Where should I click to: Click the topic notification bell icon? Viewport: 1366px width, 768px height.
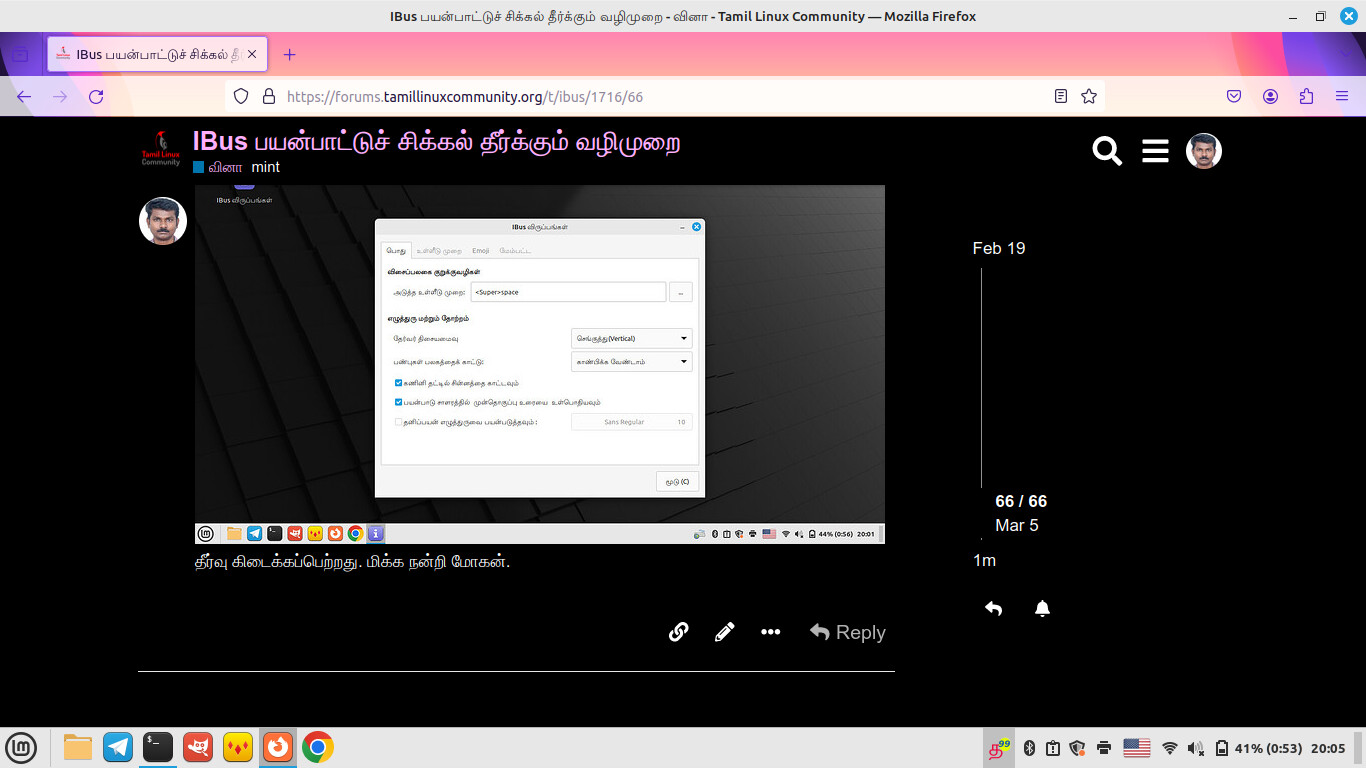click(x=1042, y=608)
